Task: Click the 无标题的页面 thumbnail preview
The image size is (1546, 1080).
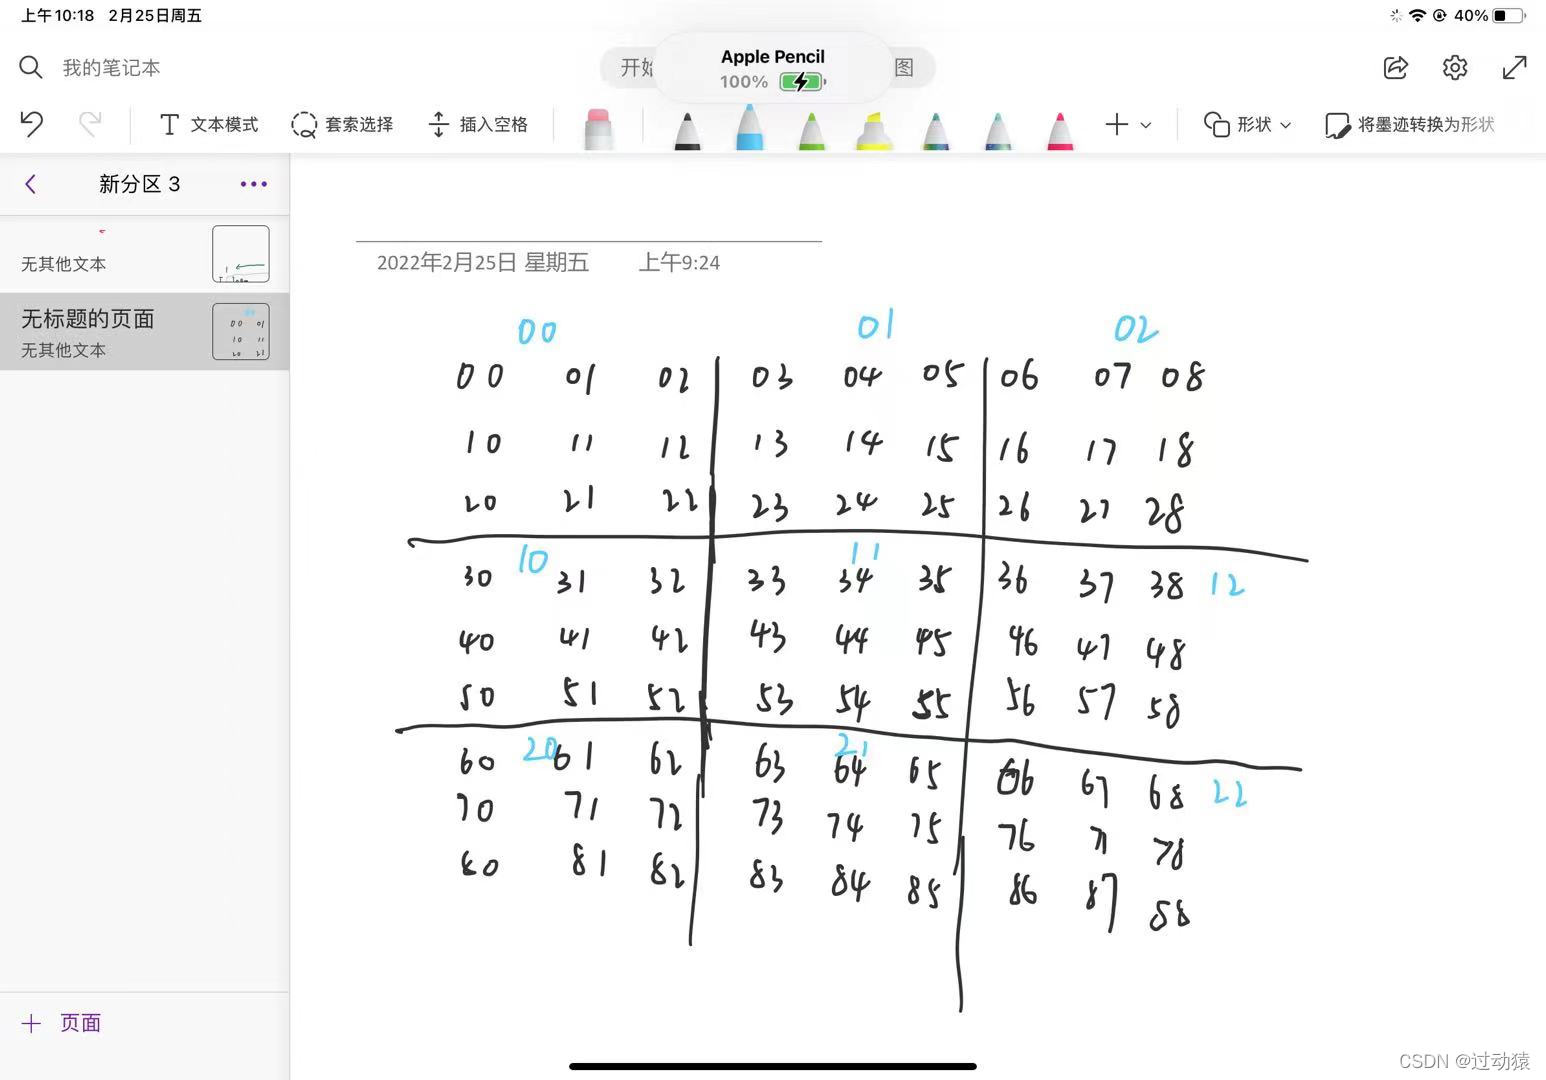Action: coord(241,332)
